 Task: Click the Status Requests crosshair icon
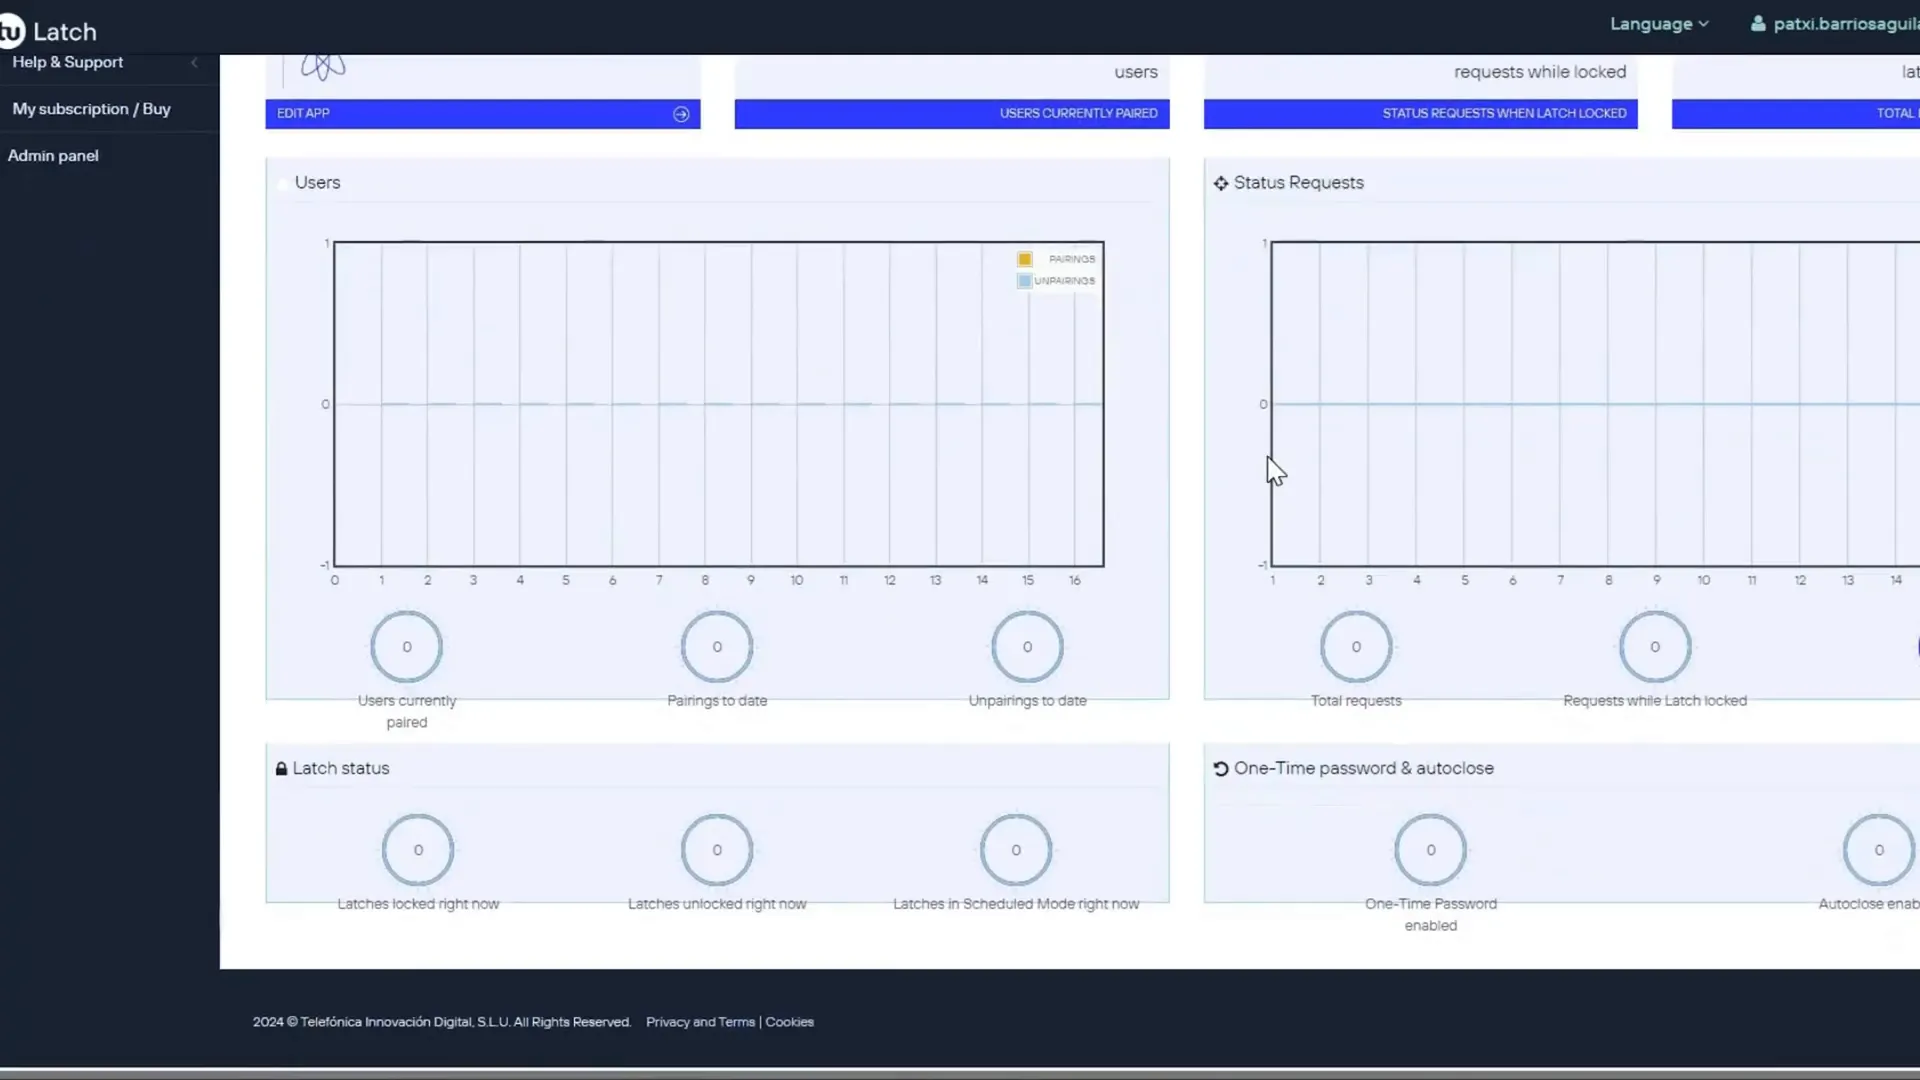(x=1221, y=183)
